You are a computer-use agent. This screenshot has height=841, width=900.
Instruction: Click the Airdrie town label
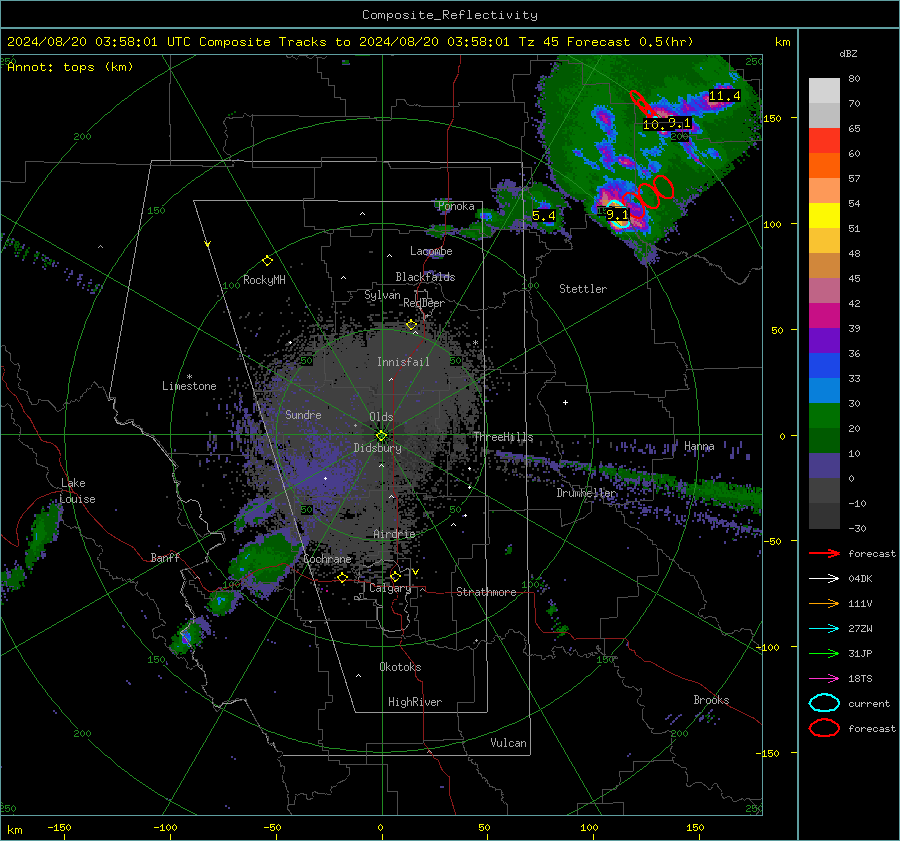(394, 534)
